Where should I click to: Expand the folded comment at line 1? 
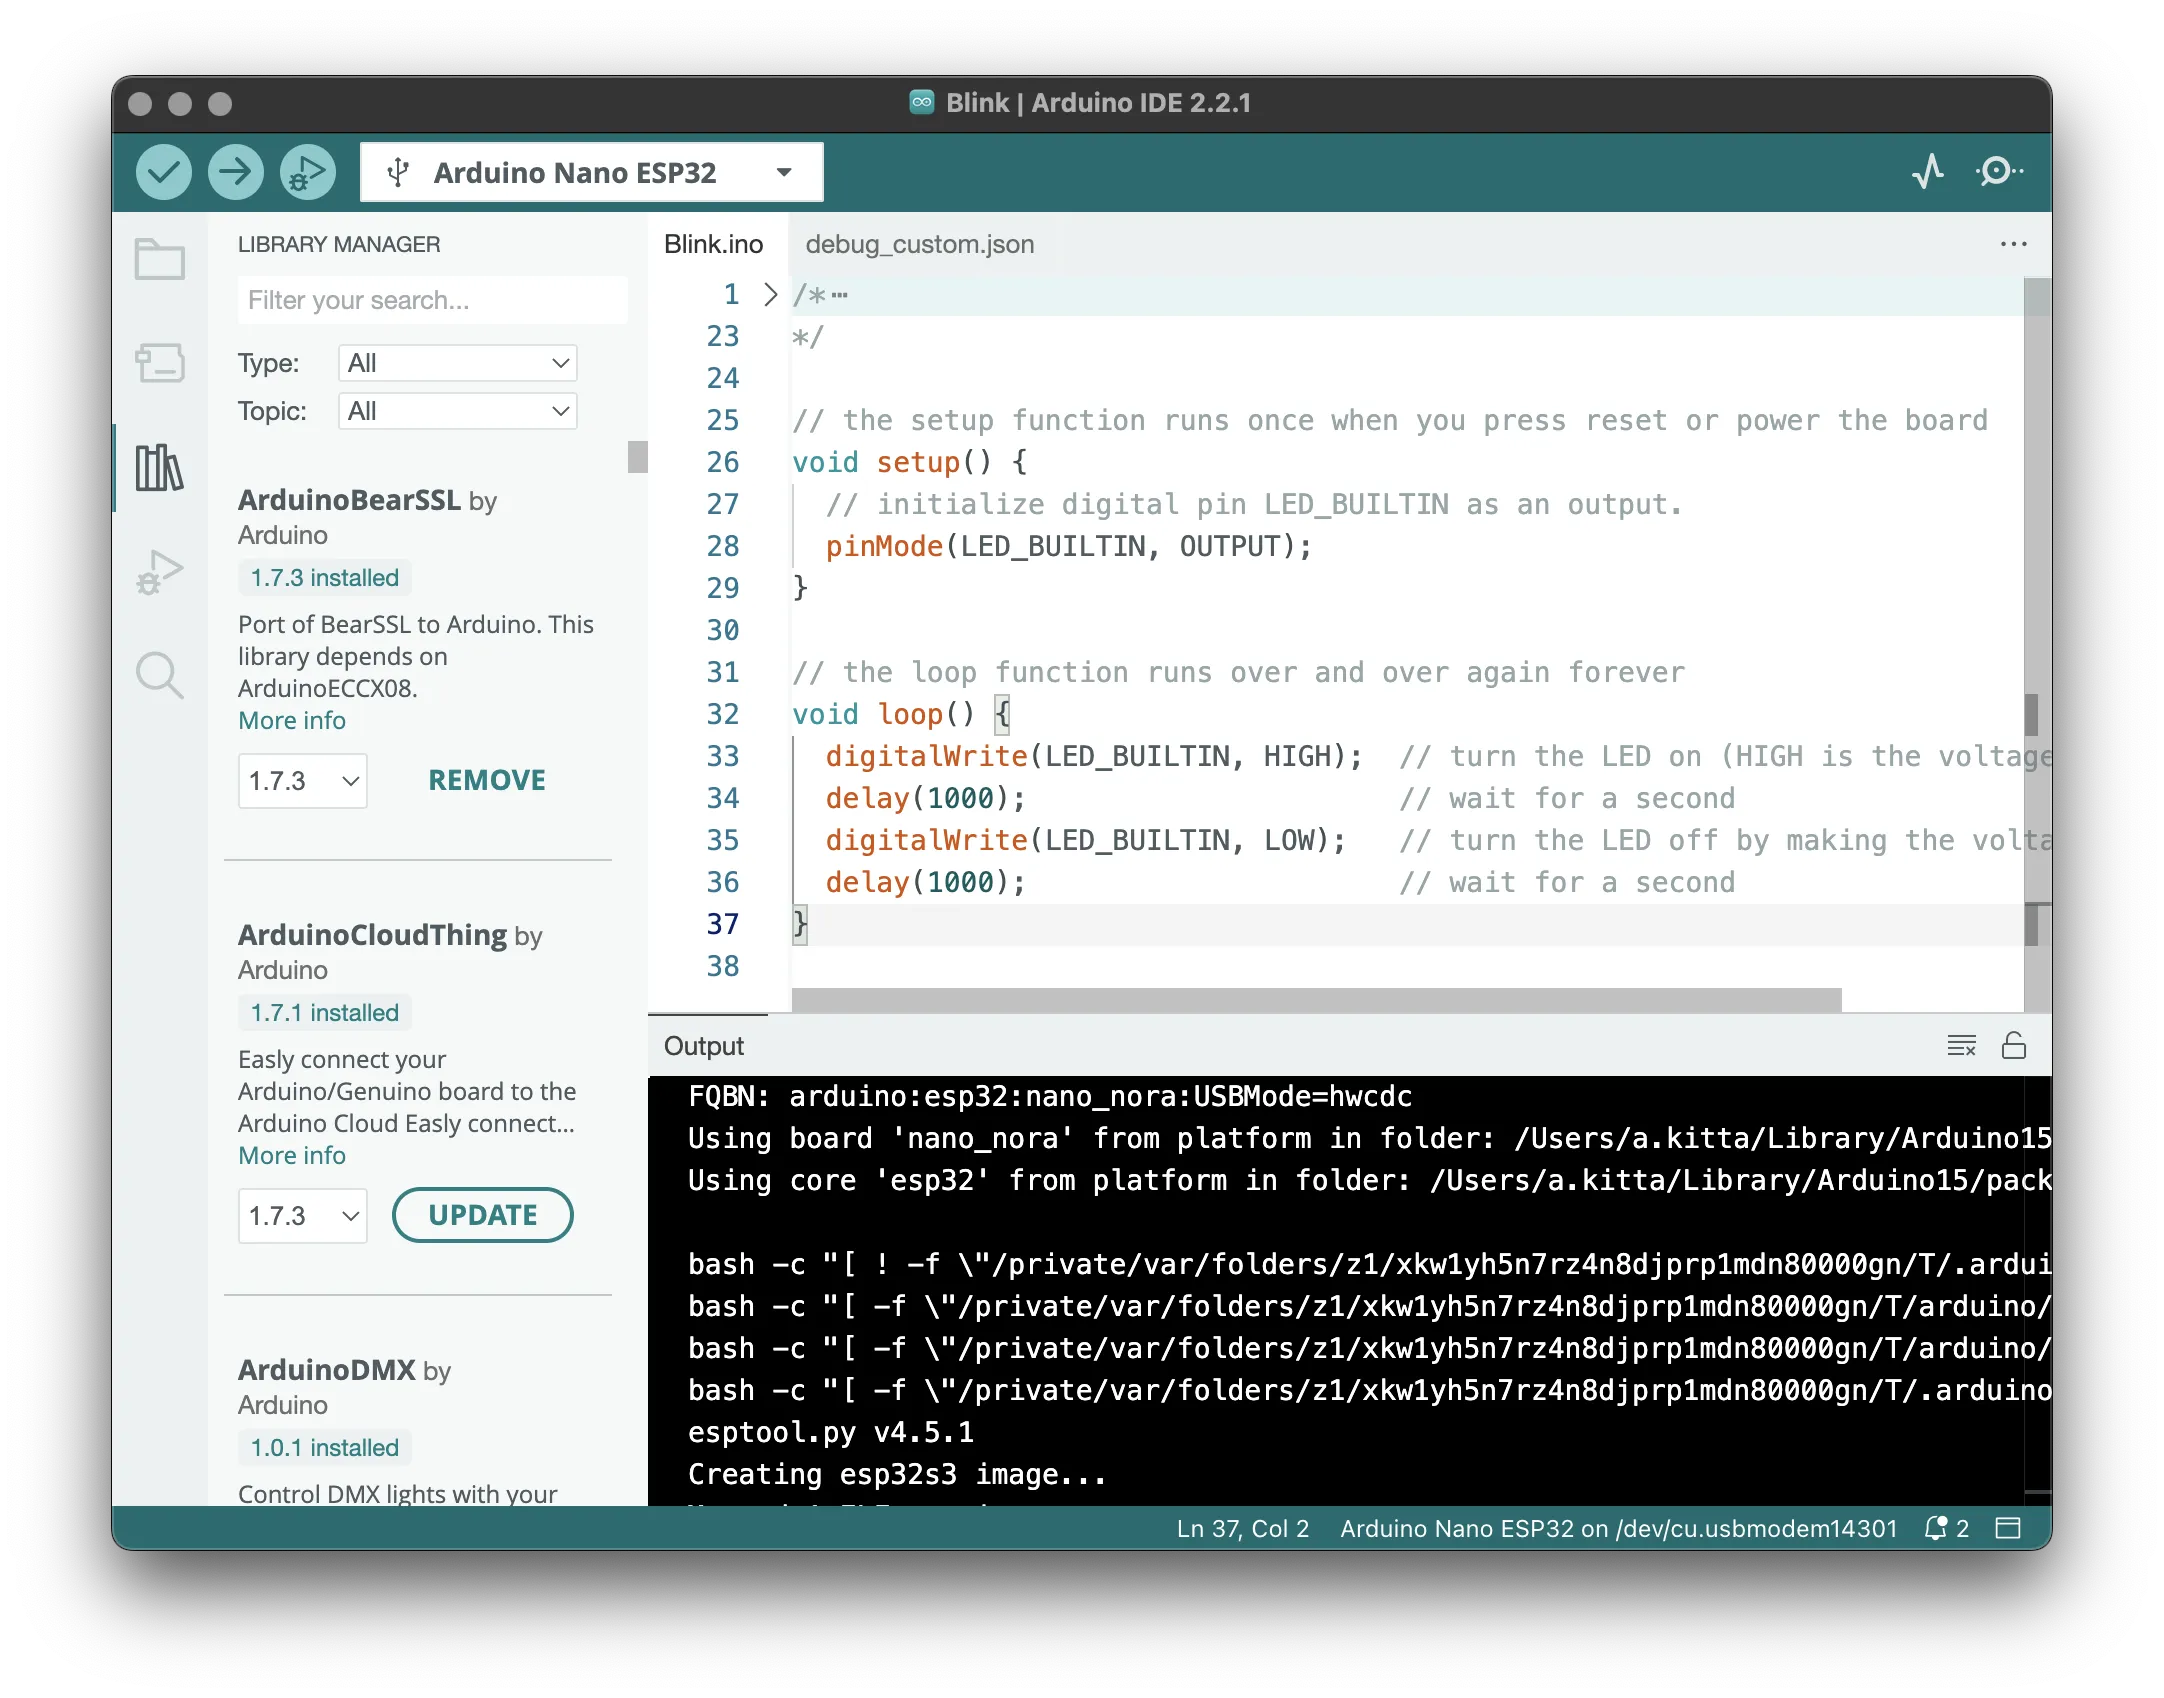pos(770,294)
